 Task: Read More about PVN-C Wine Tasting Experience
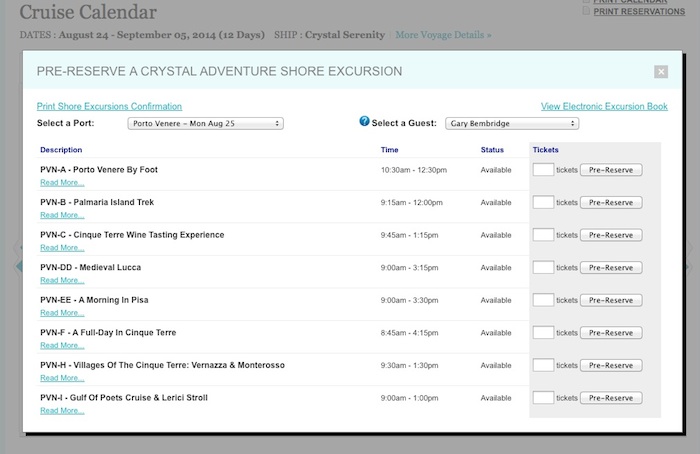(x=62, y=248)
